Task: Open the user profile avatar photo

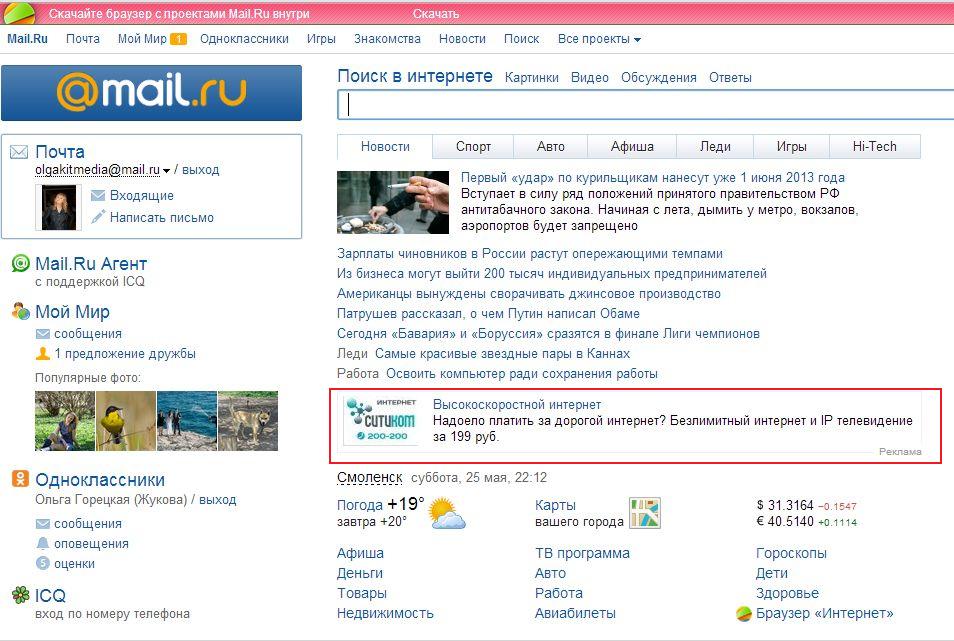Action: 58,207
